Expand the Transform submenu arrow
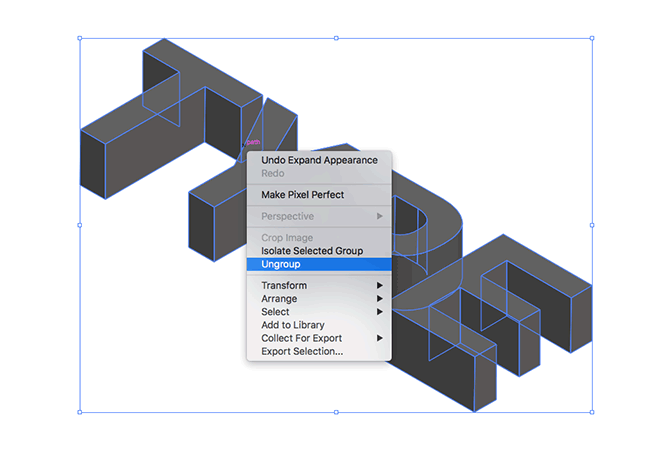This screenshot has width=660, height=469. [x=380, y=286]
